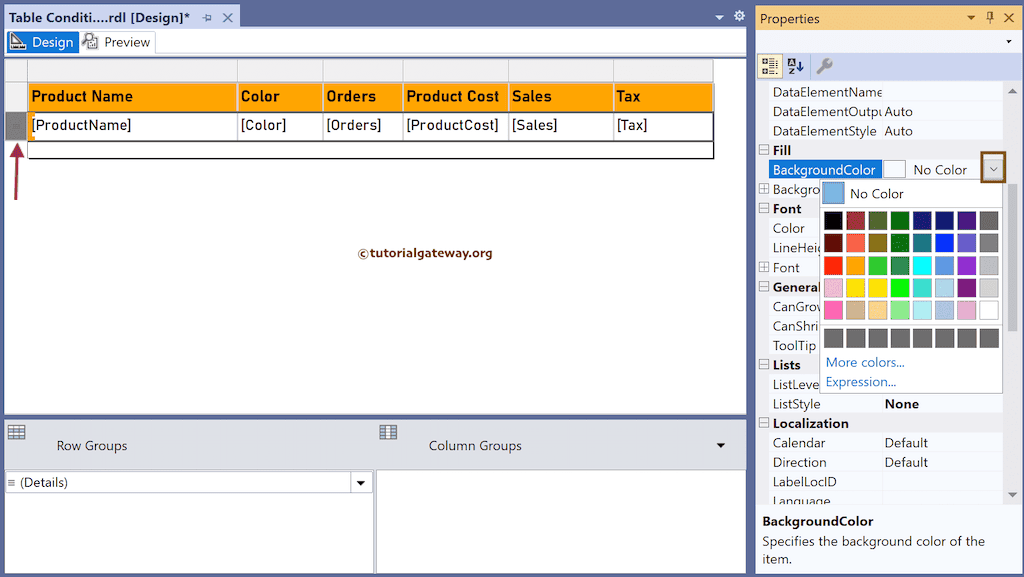Click the Expression... link

[861, 382]
